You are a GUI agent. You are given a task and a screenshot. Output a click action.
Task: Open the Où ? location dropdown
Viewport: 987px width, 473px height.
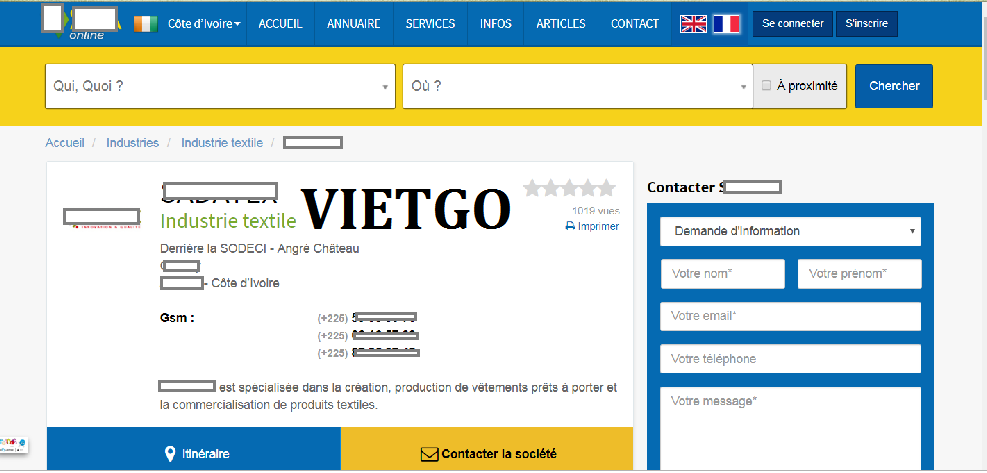[578, 86]
